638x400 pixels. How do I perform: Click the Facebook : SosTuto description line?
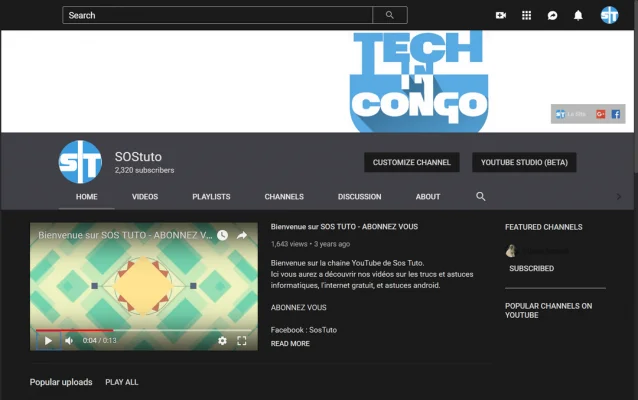[304, 330]
